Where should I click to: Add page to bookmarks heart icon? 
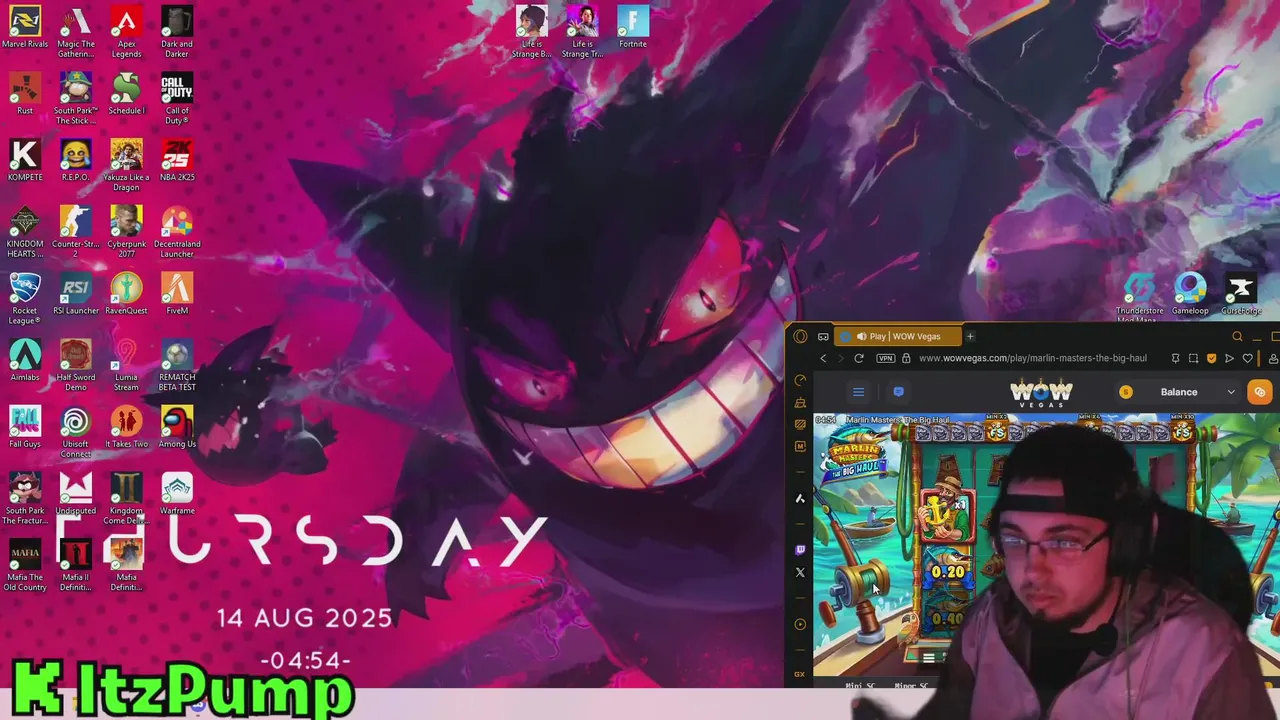coord(1247,358)
